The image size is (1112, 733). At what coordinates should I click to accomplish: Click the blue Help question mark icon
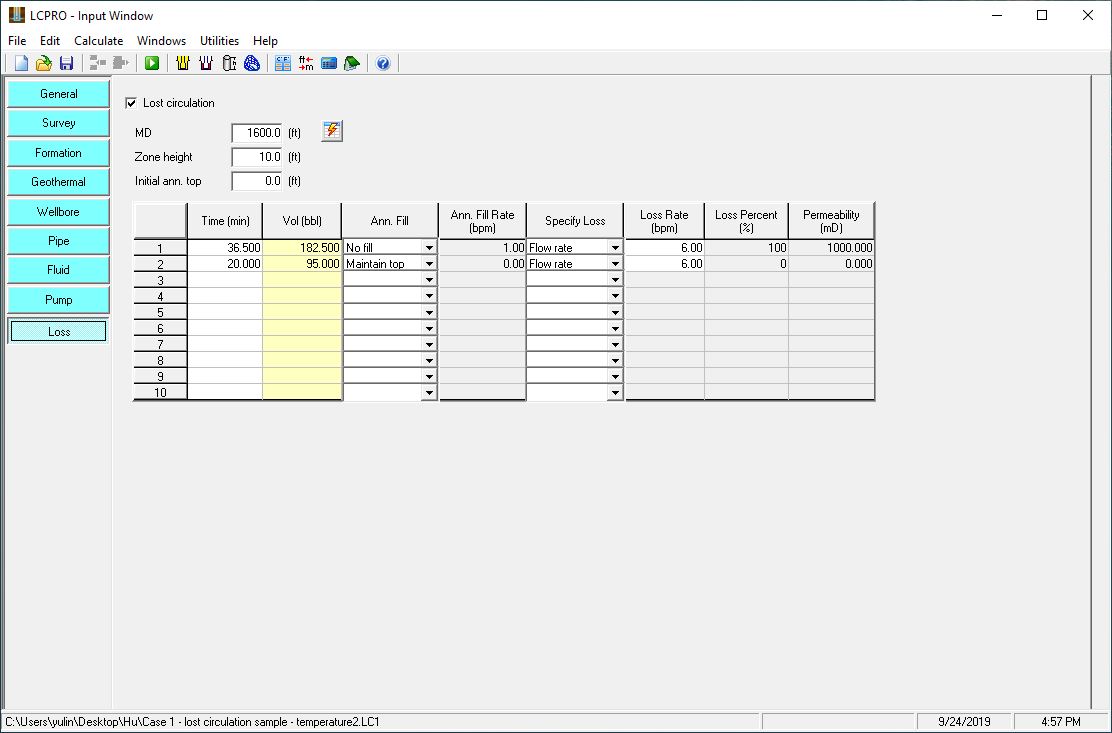[383, 64]
